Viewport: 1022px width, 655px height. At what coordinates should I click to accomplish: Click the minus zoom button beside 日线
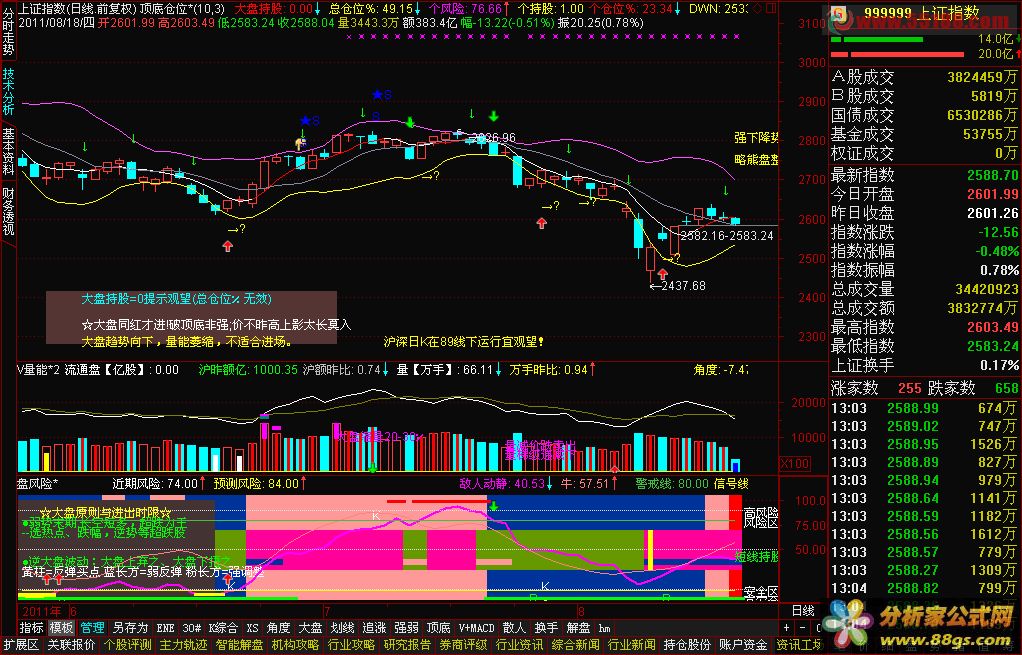[x=802, y=628]
